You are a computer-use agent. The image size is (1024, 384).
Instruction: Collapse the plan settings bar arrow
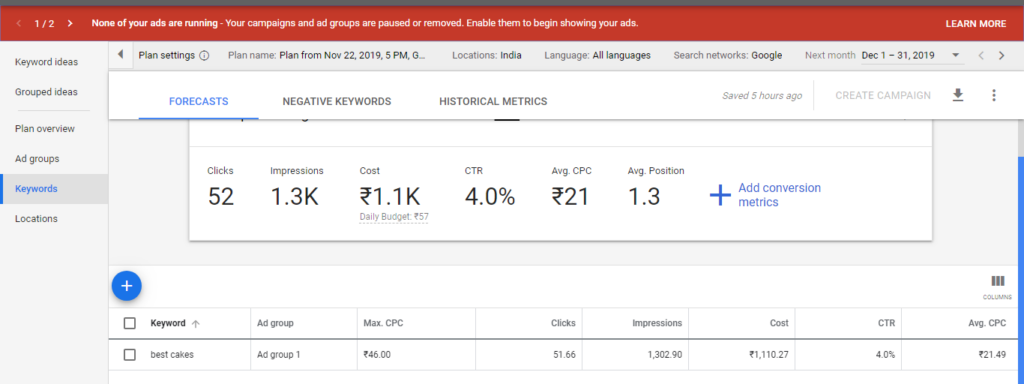pyautogui.click(x=120, y=55)
